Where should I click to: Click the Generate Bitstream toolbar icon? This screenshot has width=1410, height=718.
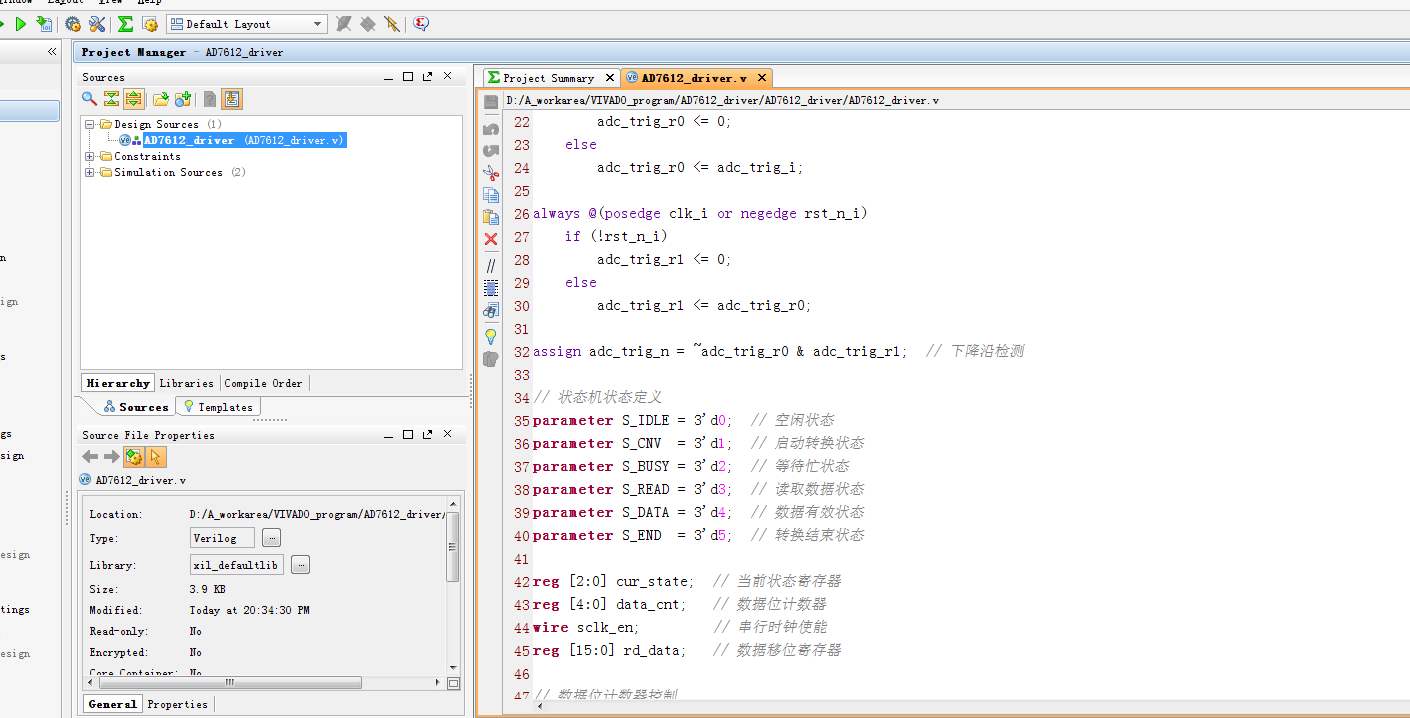click(44, 23)
